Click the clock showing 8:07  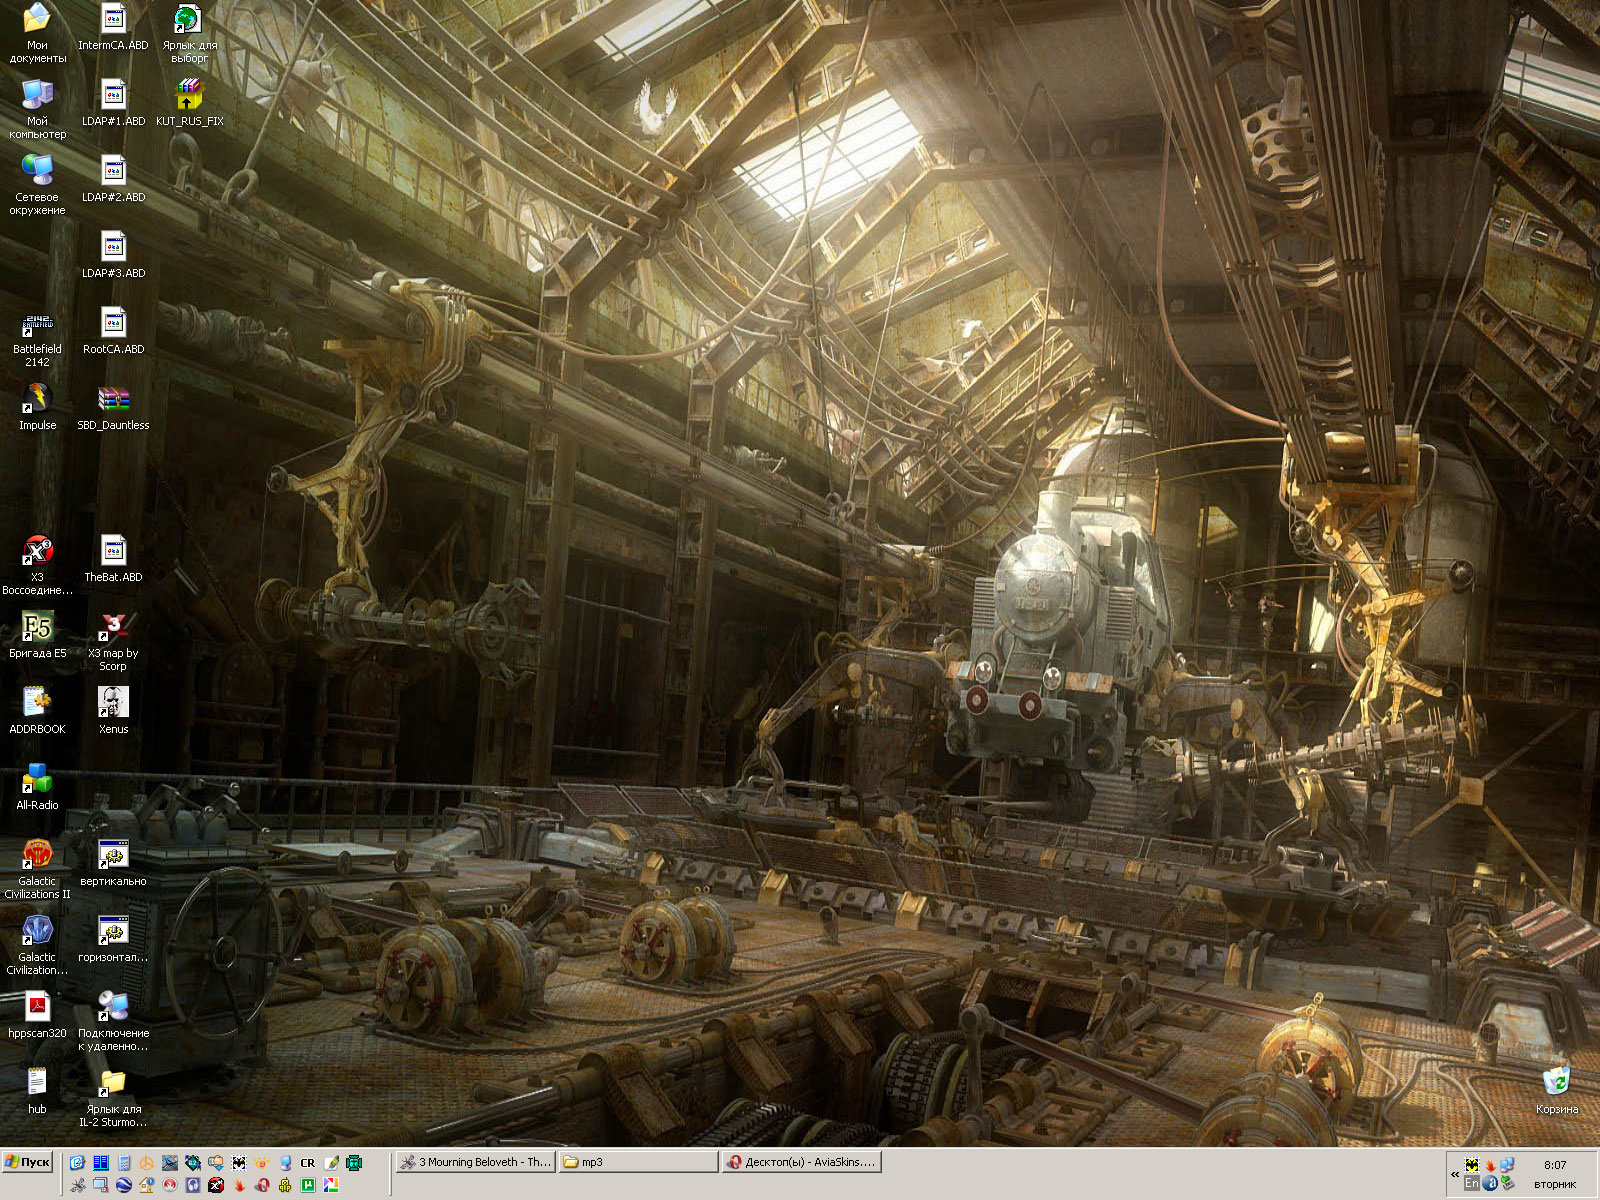[1555, 1165]
